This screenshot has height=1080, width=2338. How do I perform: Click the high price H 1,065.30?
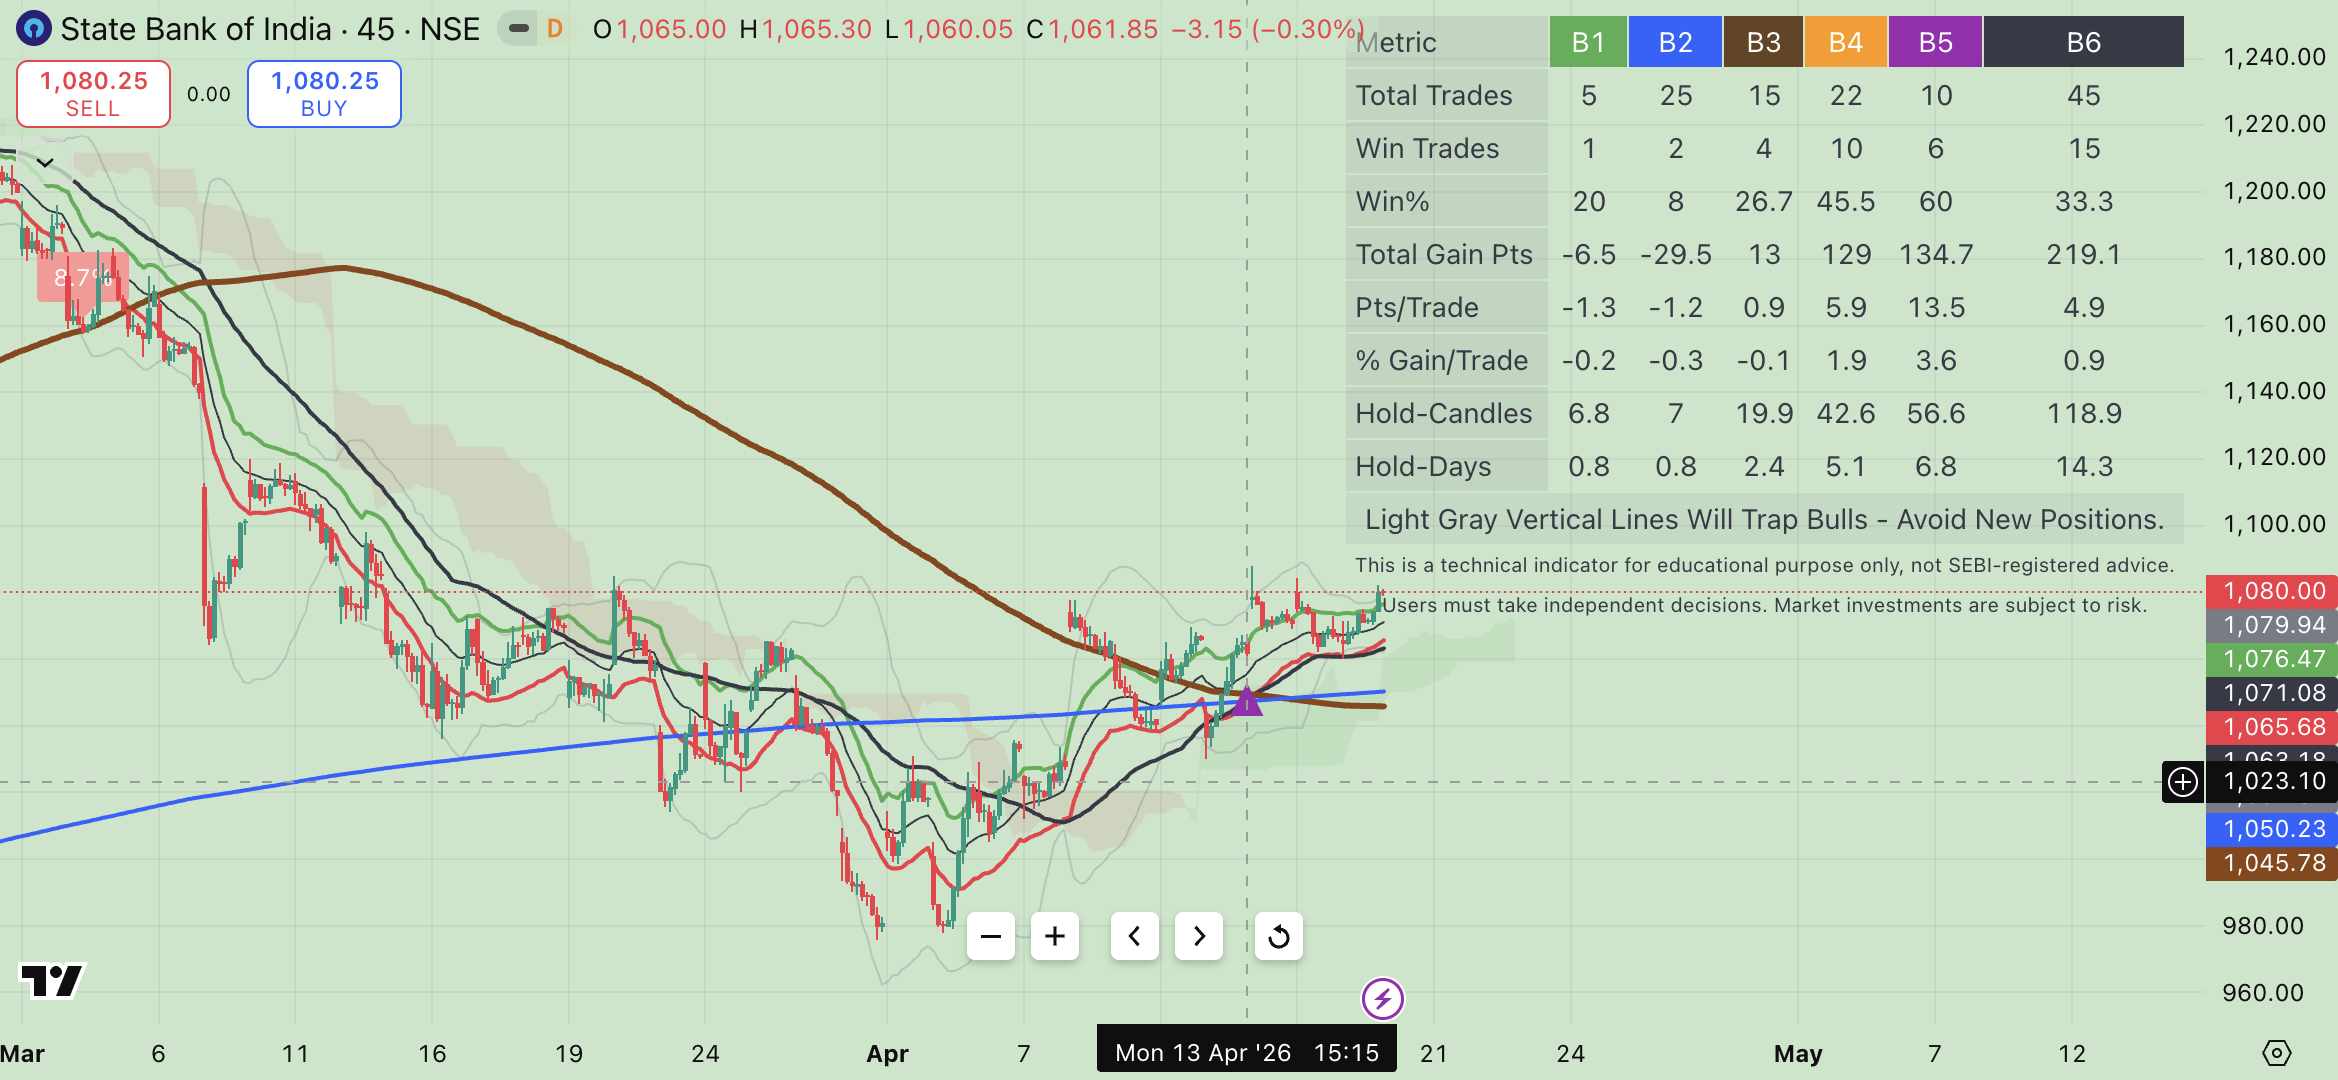(x=806, y=29)
